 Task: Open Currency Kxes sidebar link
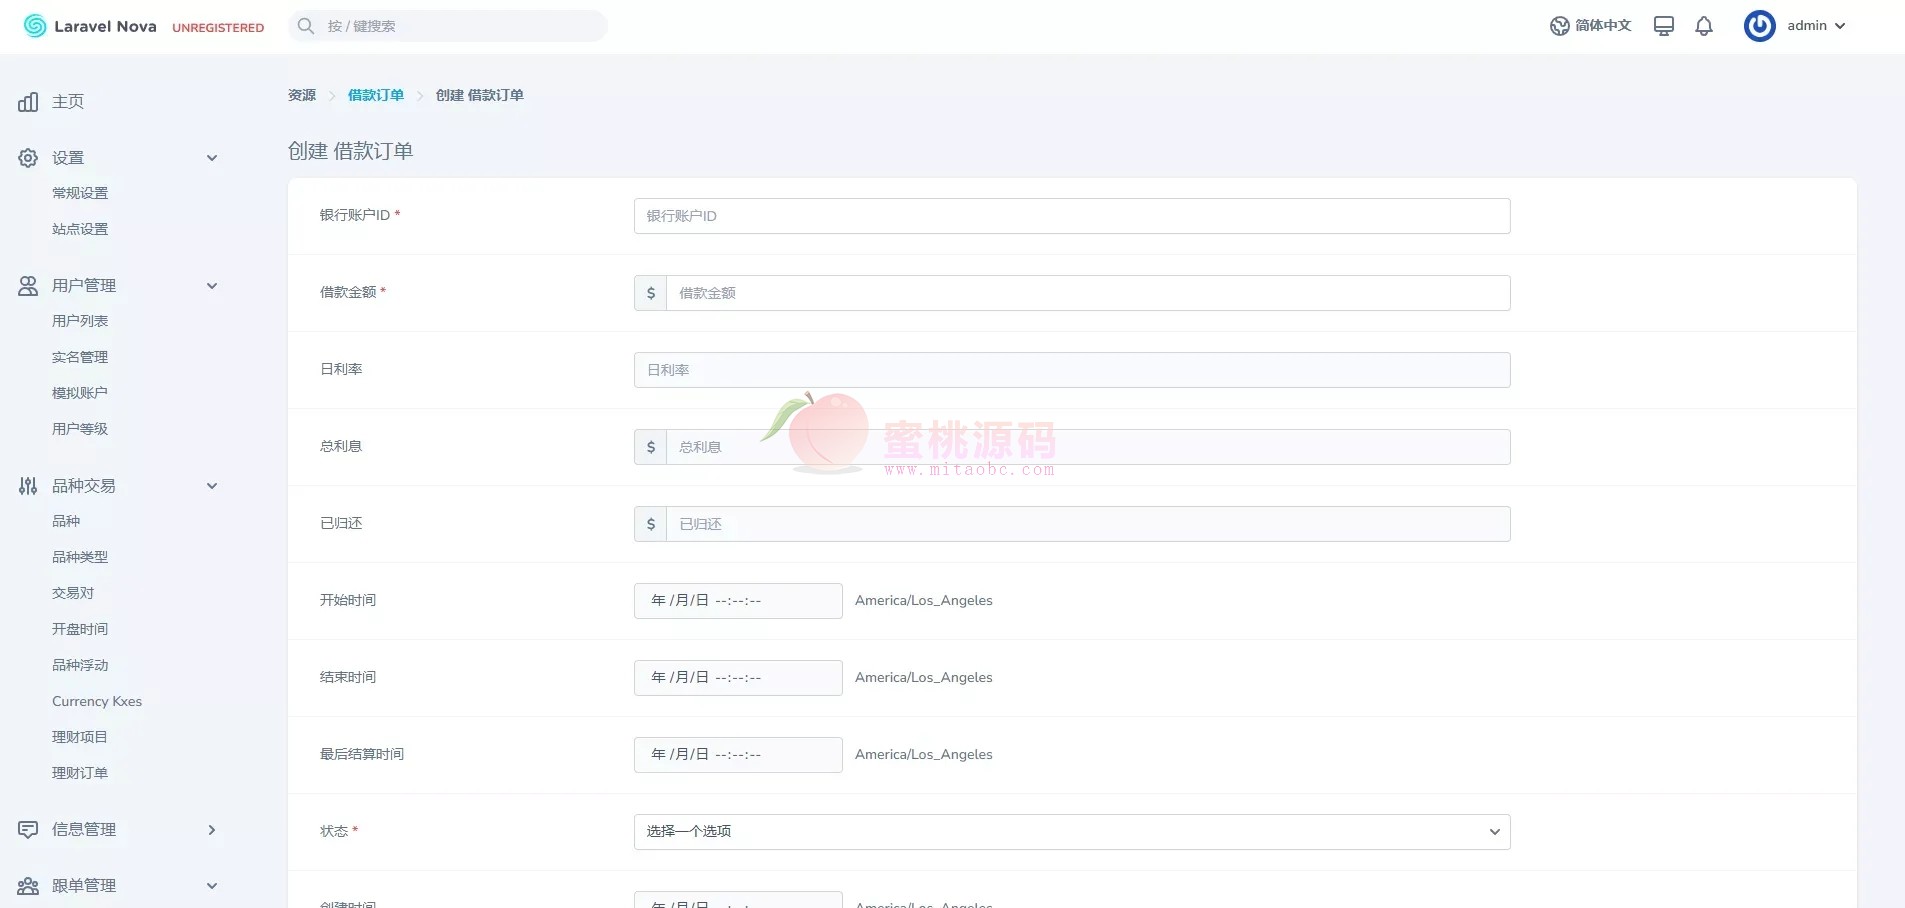click(97, 701)
